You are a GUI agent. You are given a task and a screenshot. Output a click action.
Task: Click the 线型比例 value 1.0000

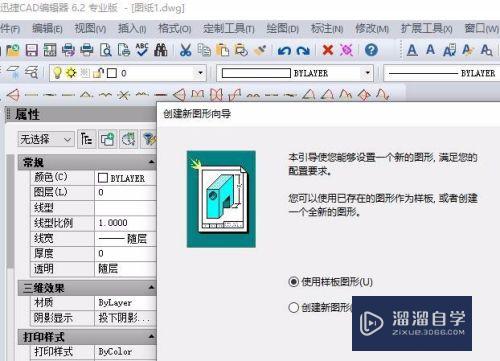tap(125, 223)
